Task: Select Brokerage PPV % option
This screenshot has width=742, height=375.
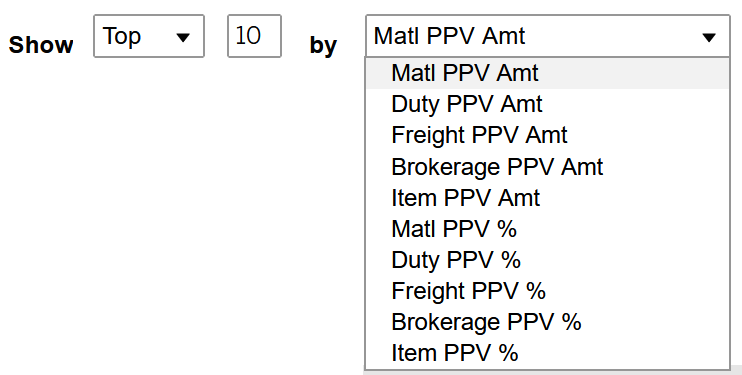Action: [x=548, y=322]
